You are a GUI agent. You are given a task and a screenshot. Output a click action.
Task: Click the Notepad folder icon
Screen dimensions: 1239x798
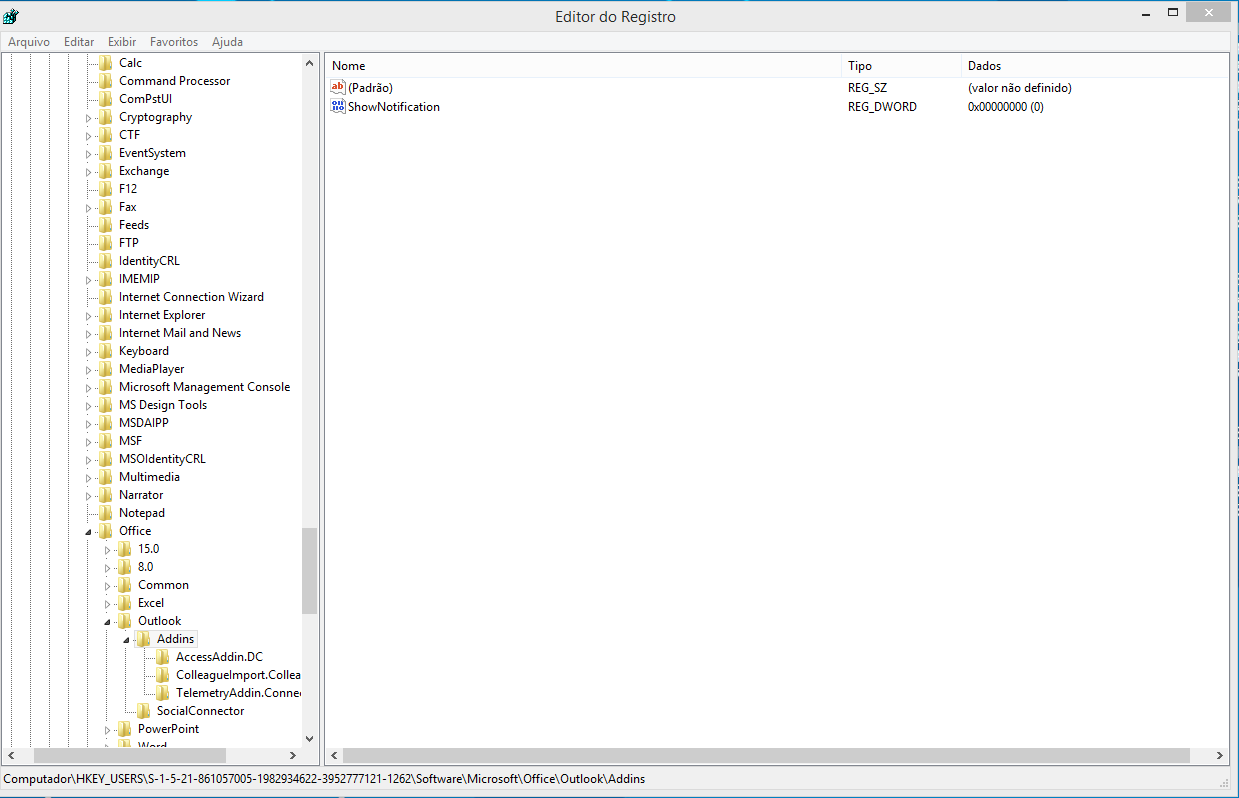105,513
